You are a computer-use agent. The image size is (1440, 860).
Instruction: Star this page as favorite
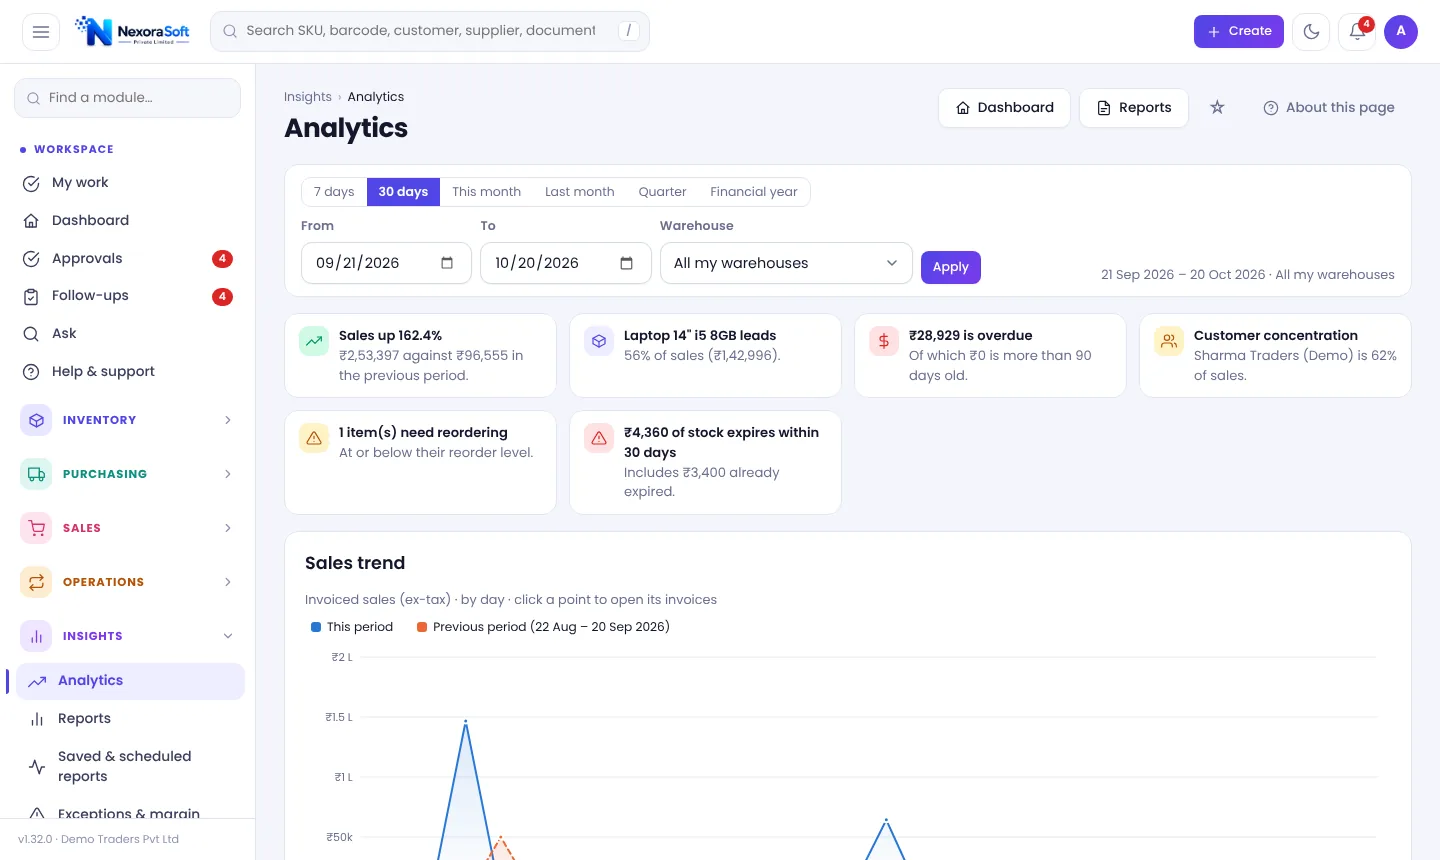click(1217, 107)
